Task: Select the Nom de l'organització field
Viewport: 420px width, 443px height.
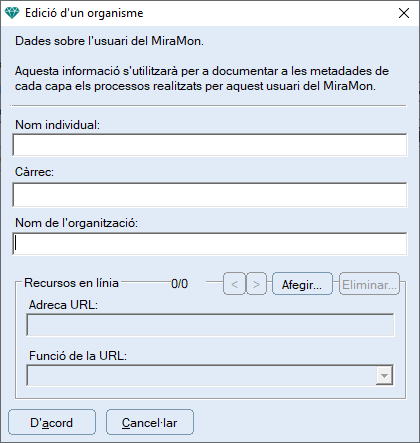Action: pos(210,244)
